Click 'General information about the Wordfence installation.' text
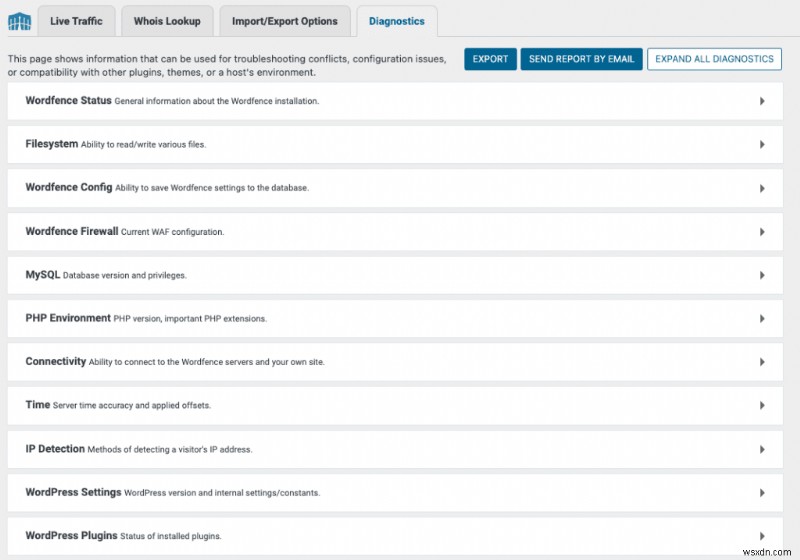The image size is (800, 560). (x=217, y=101)
